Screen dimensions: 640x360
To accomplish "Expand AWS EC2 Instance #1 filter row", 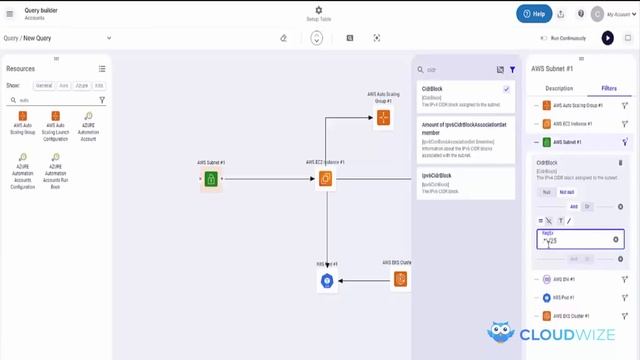I will [536, 124].
